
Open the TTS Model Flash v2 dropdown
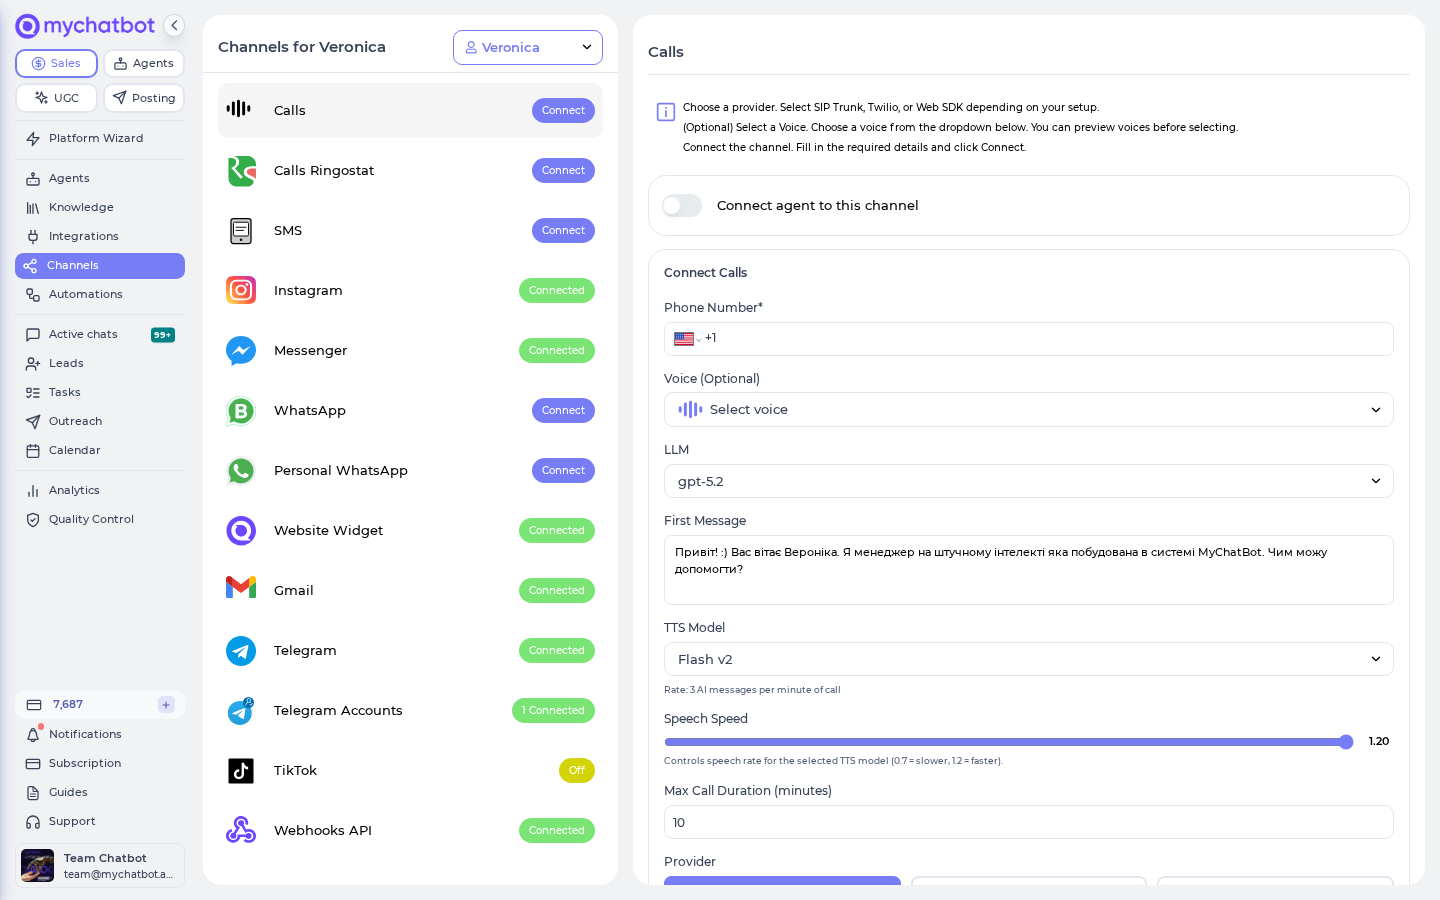[1029, 659]
